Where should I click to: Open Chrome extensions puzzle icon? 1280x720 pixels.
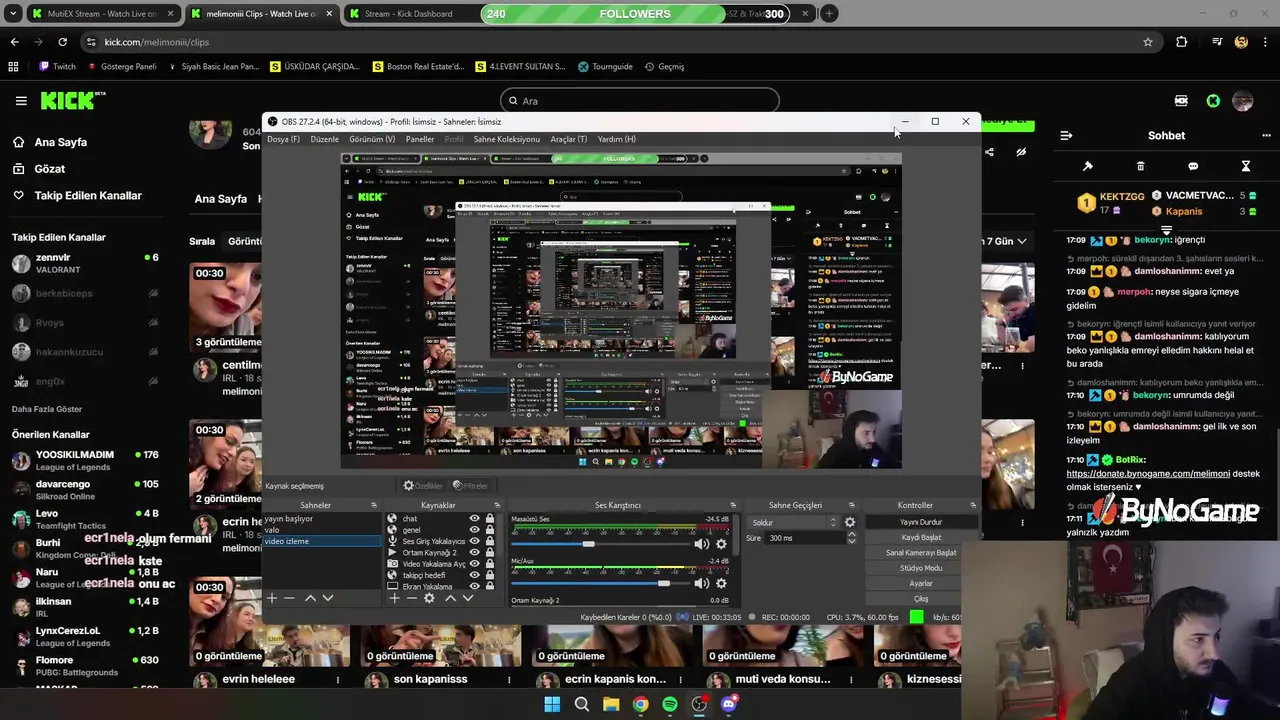coord(1182,42)
